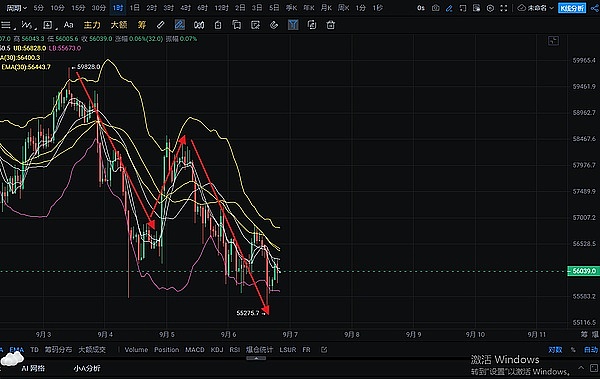This screenshot has height=379, width=600.
Task: Open chart settings hexagon icon
Action: coord(490,8)
